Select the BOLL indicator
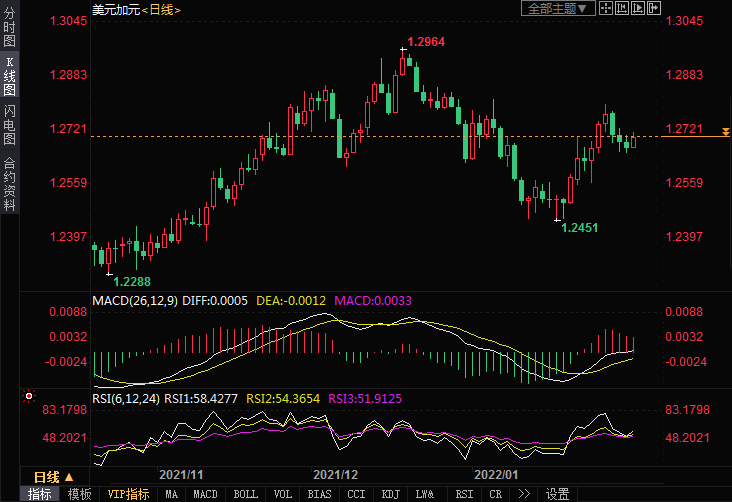 point(245,494)
